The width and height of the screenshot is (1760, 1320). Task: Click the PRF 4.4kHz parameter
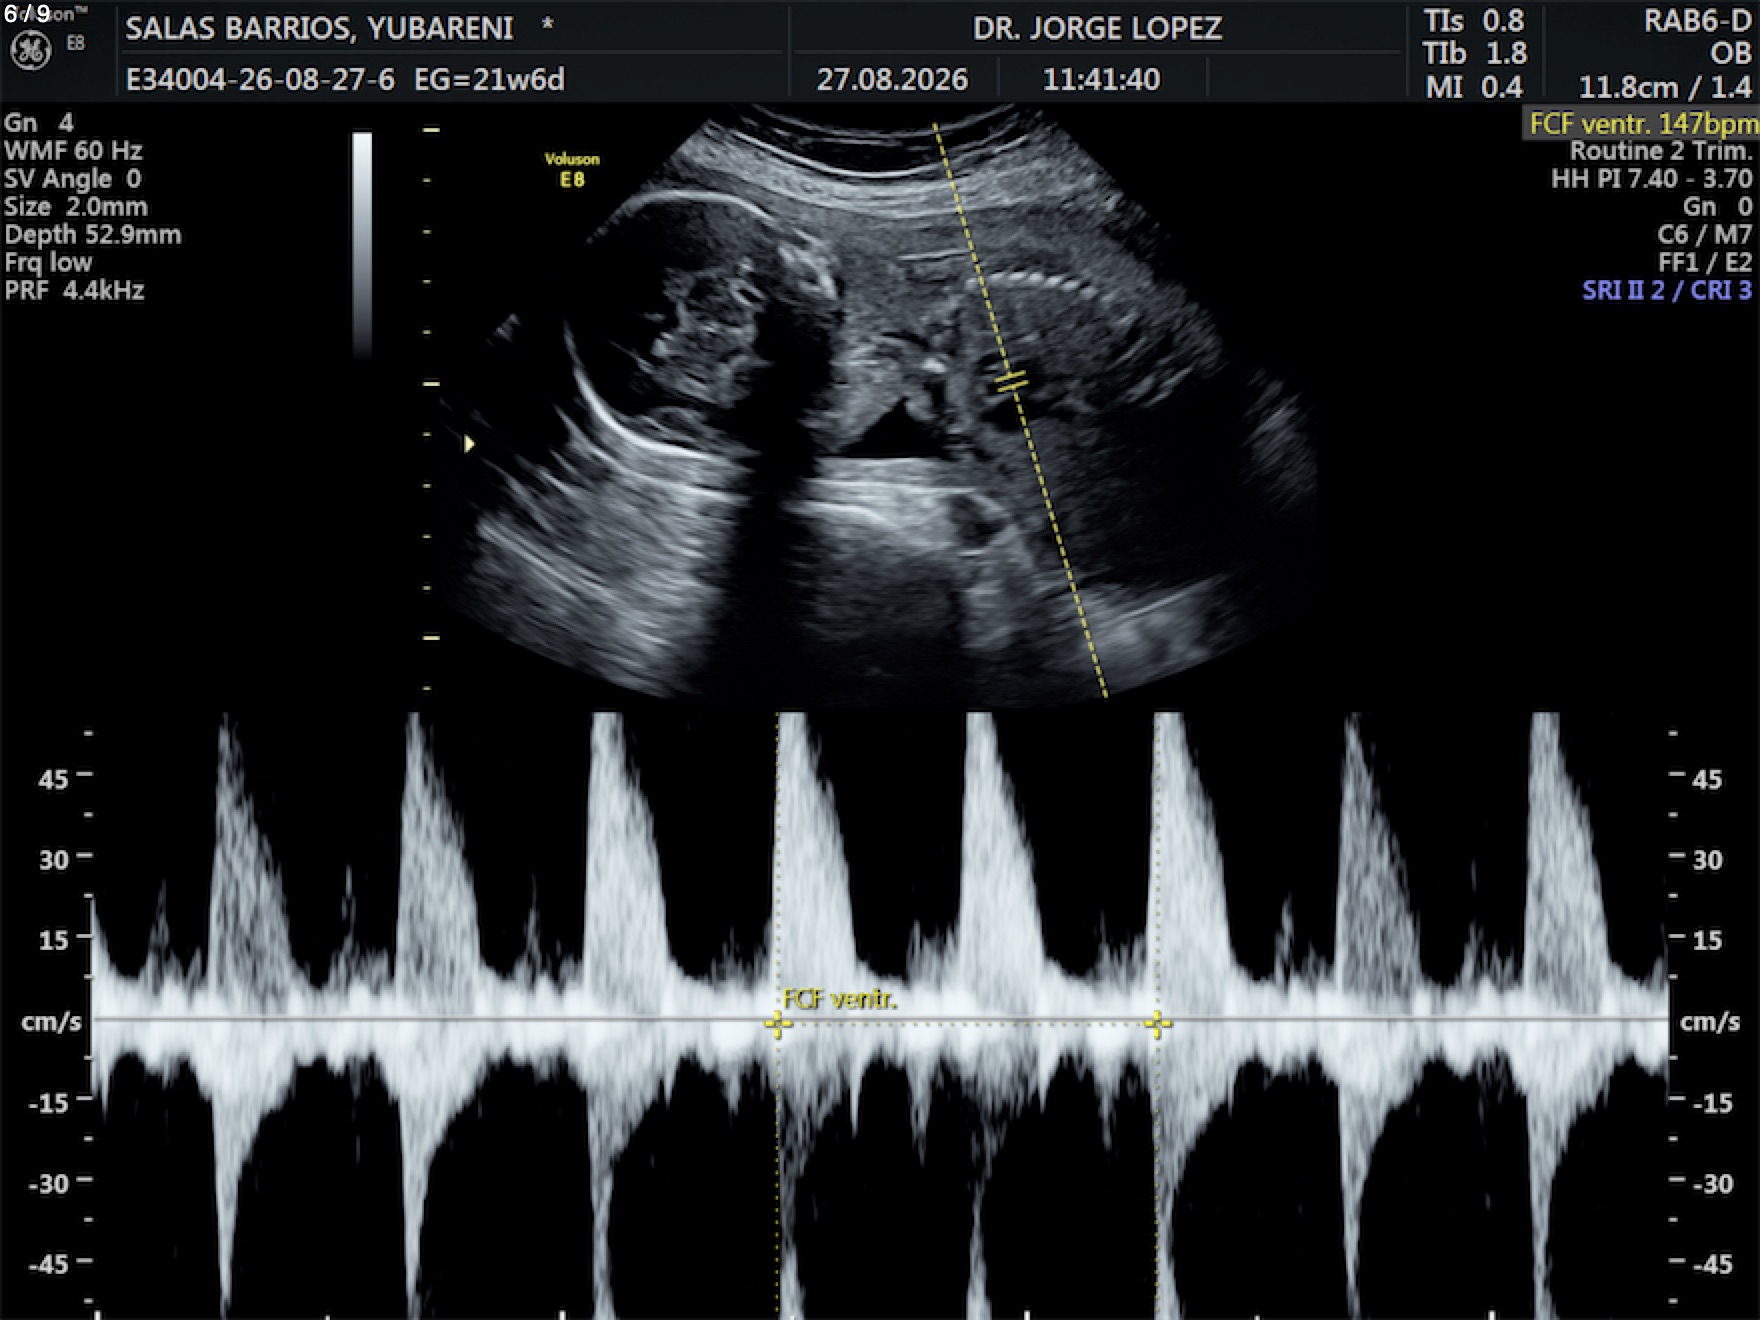coord(74,290)
